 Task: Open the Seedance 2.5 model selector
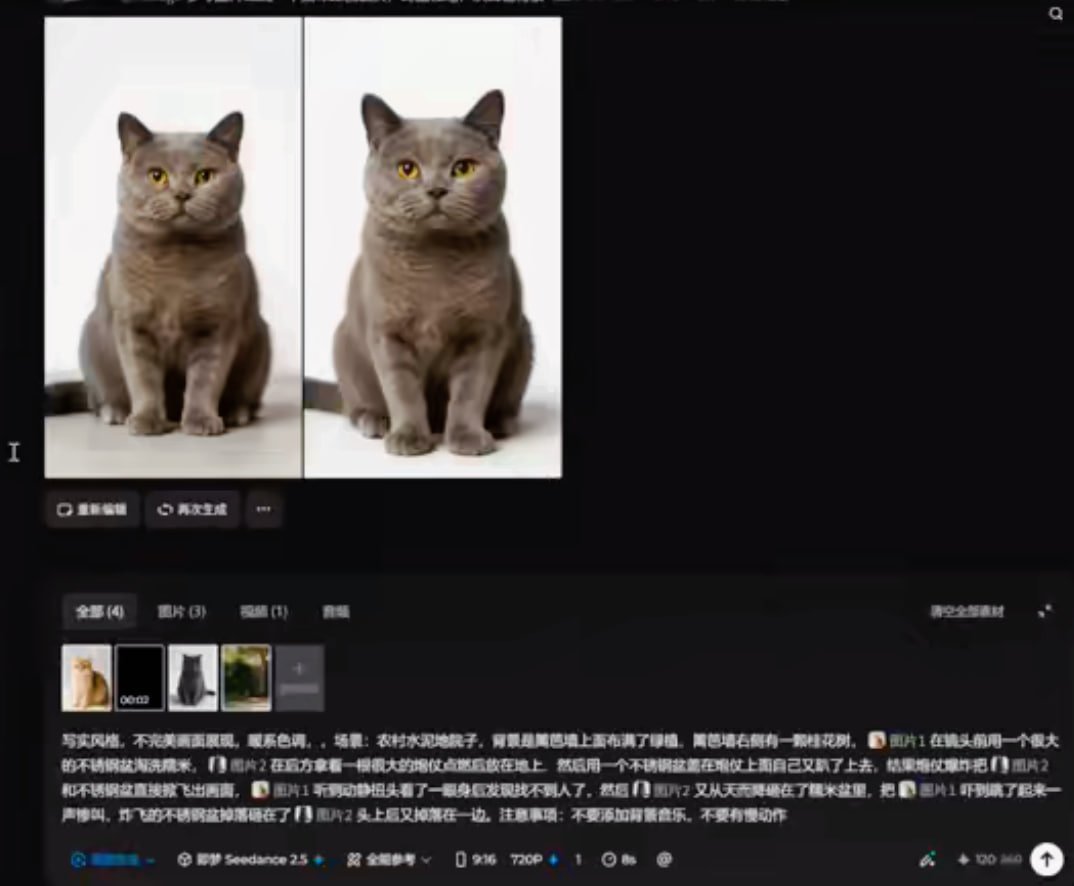(x=251, y=860)
